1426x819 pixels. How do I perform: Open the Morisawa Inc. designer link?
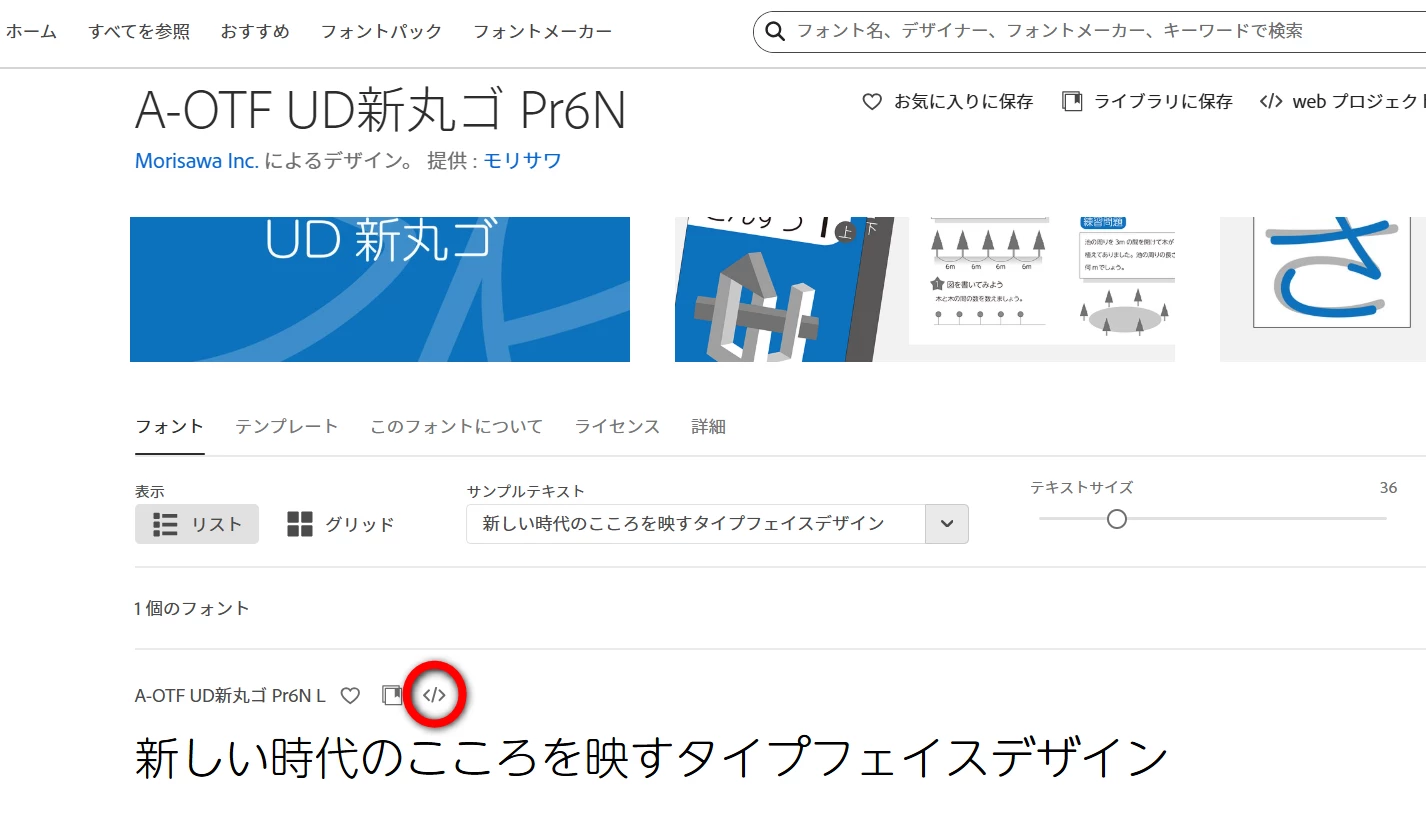point(197,160)
